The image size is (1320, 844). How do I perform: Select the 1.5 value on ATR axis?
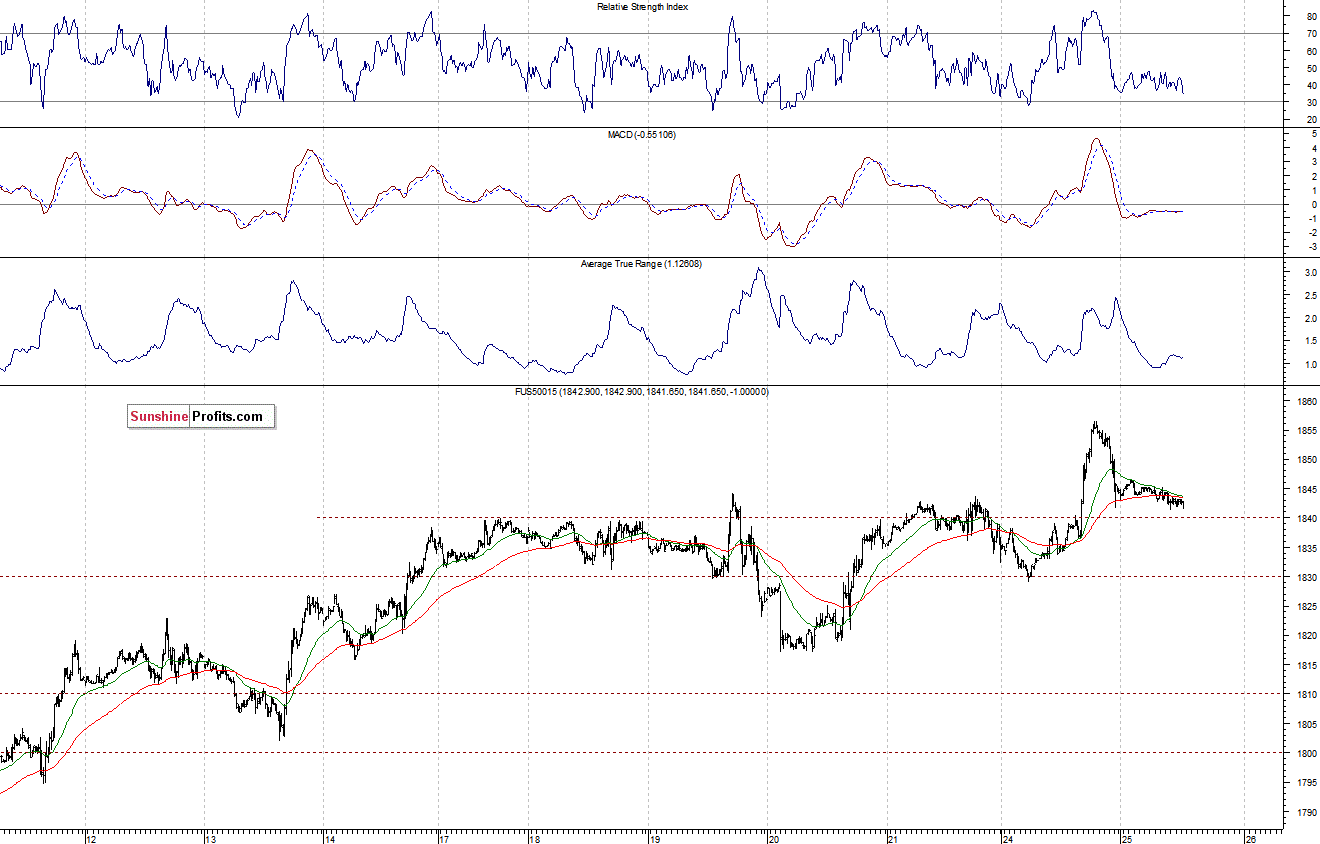click(1309, 341)
